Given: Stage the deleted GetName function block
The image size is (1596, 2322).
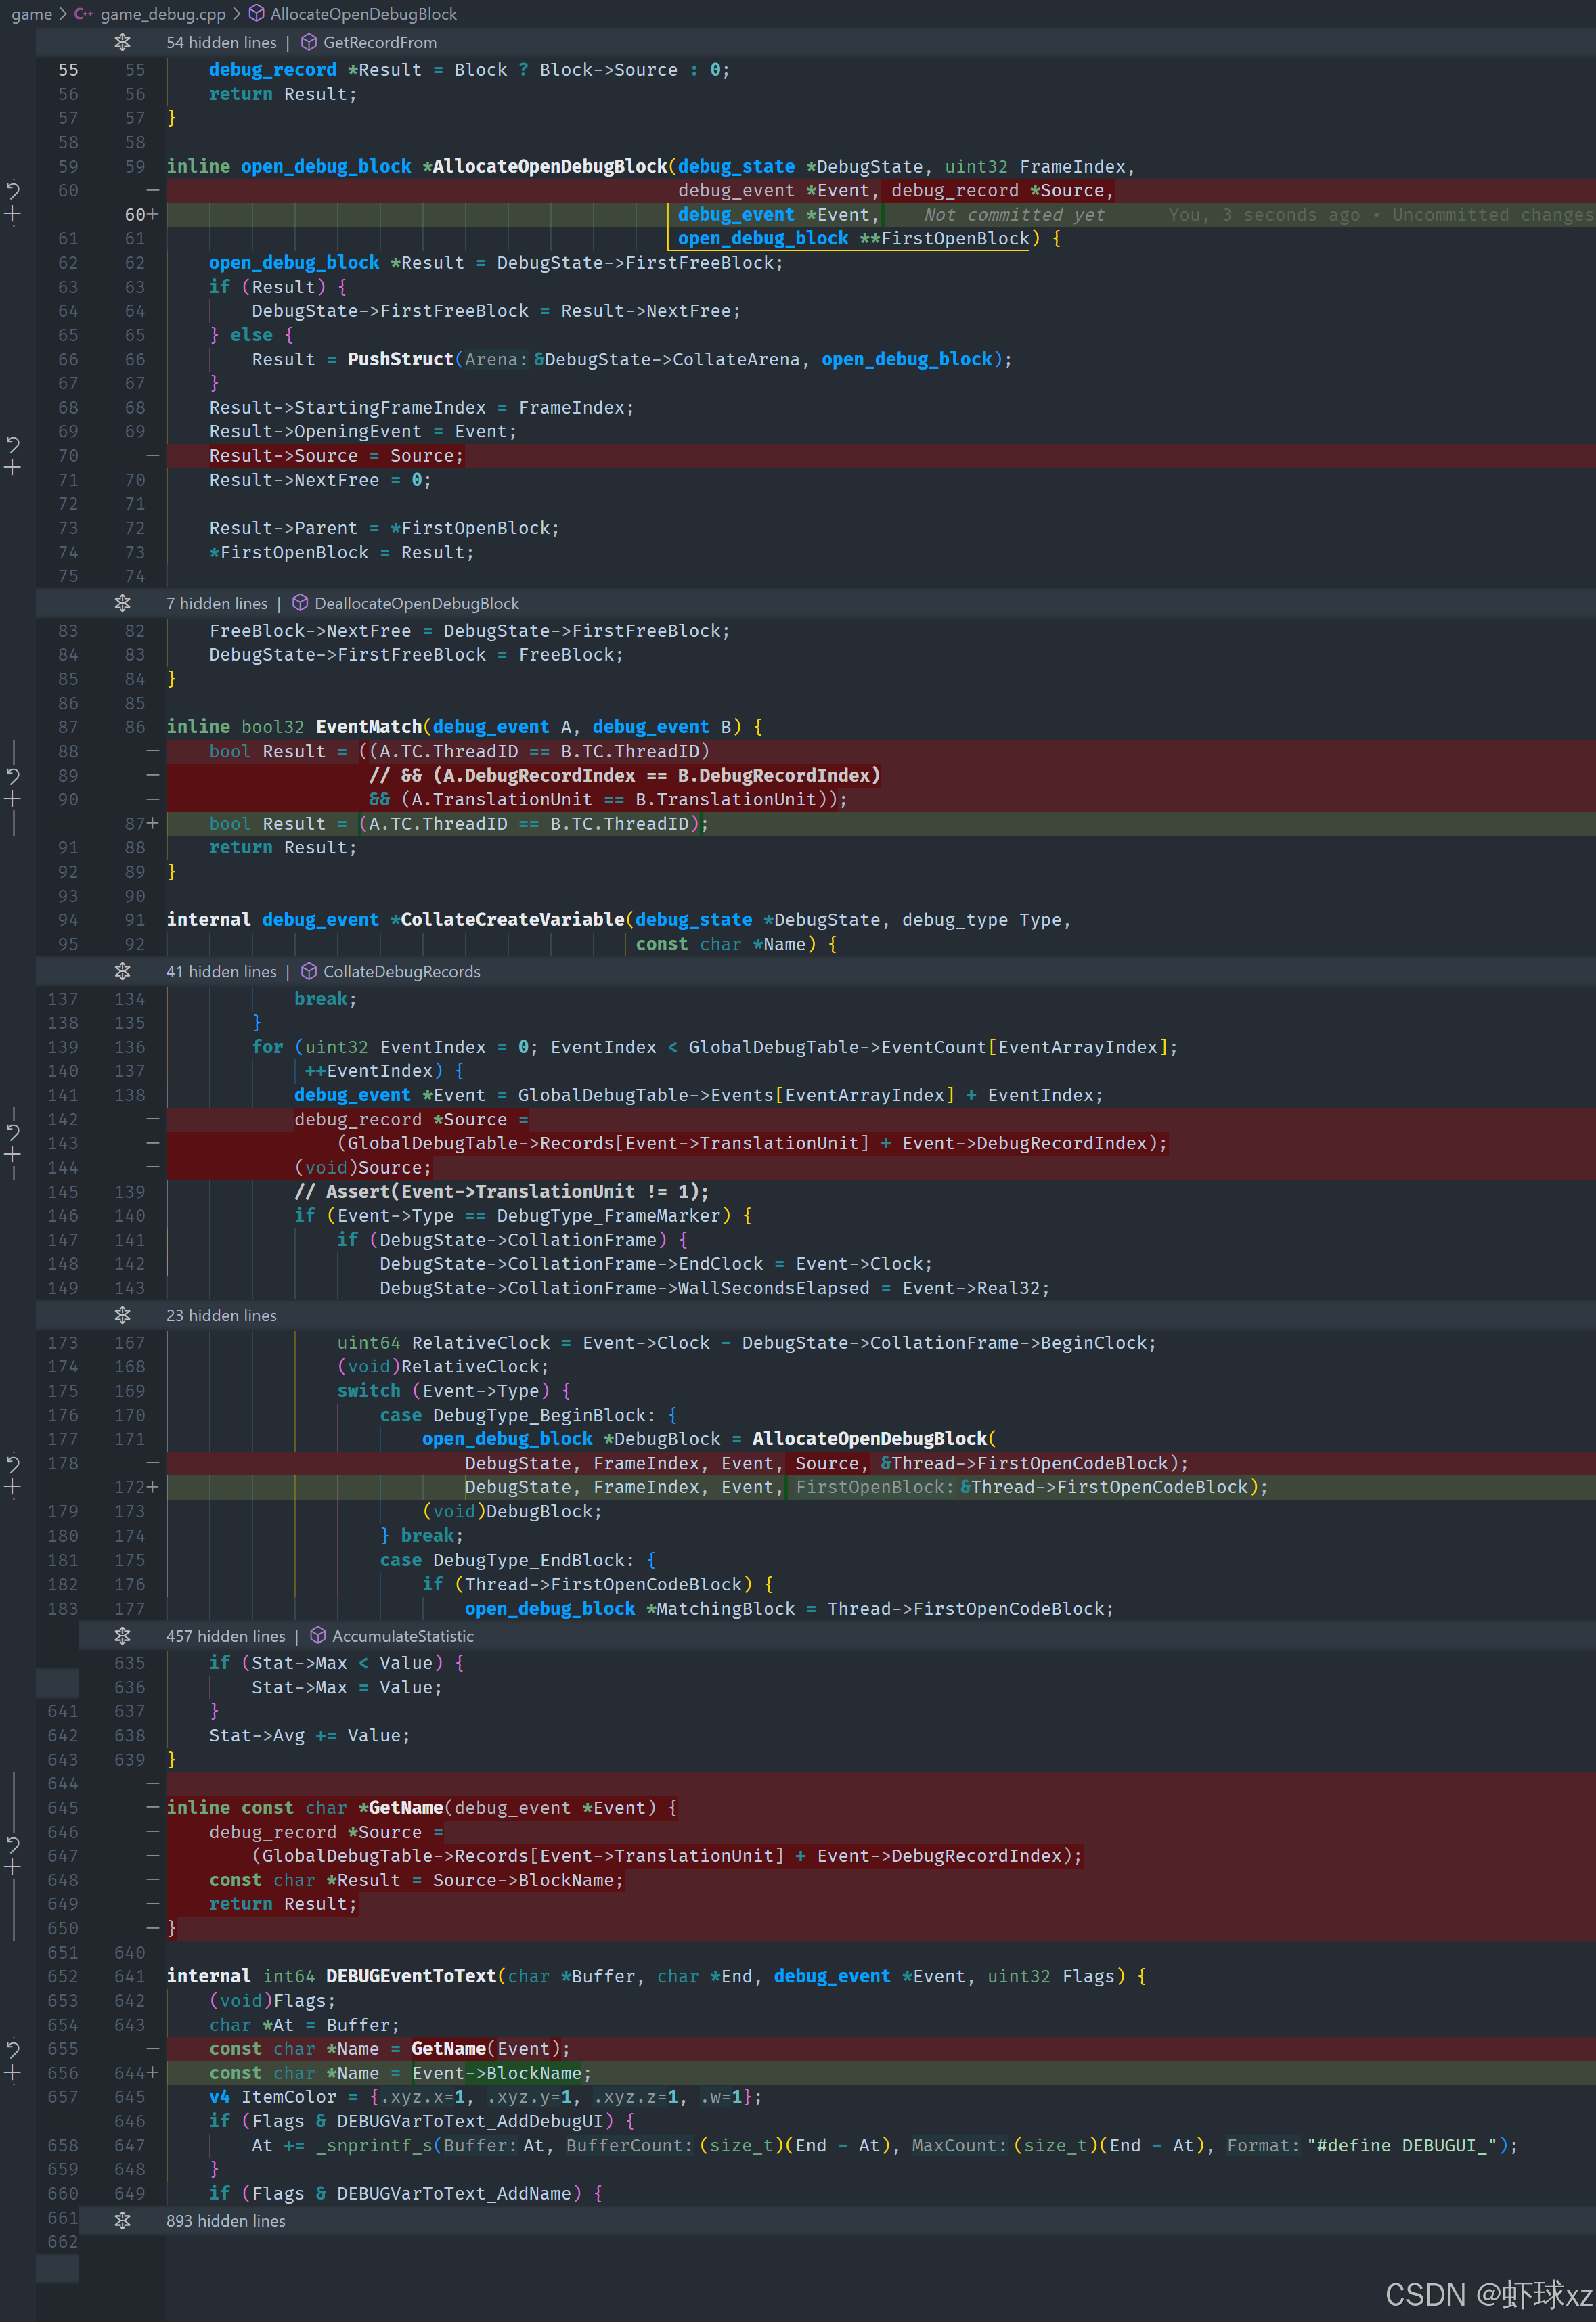Looking at the screenshot, I should point(13,1868).
